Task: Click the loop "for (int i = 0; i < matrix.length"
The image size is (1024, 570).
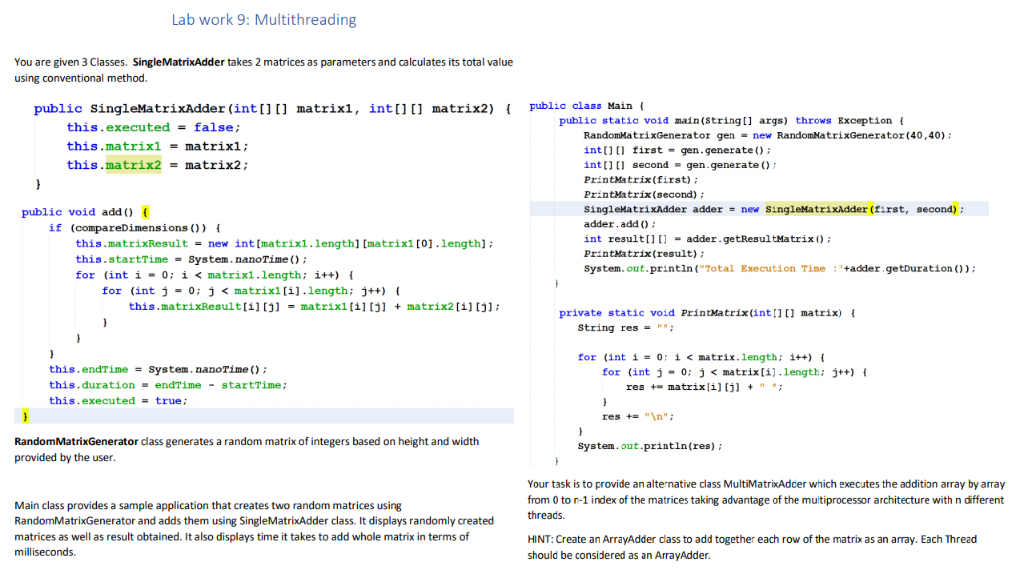Action: click(x=701, y=357)
